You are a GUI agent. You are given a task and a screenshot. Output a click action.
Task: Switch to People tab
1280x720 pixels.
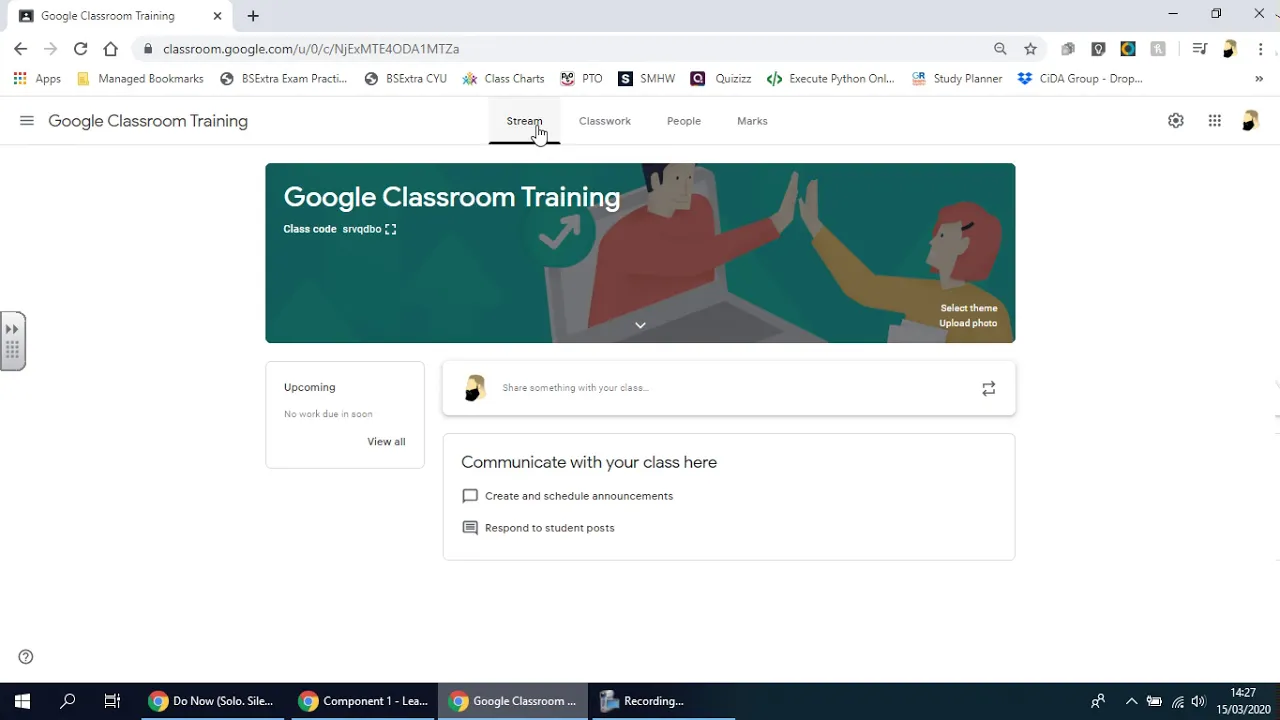coord(684,121)
